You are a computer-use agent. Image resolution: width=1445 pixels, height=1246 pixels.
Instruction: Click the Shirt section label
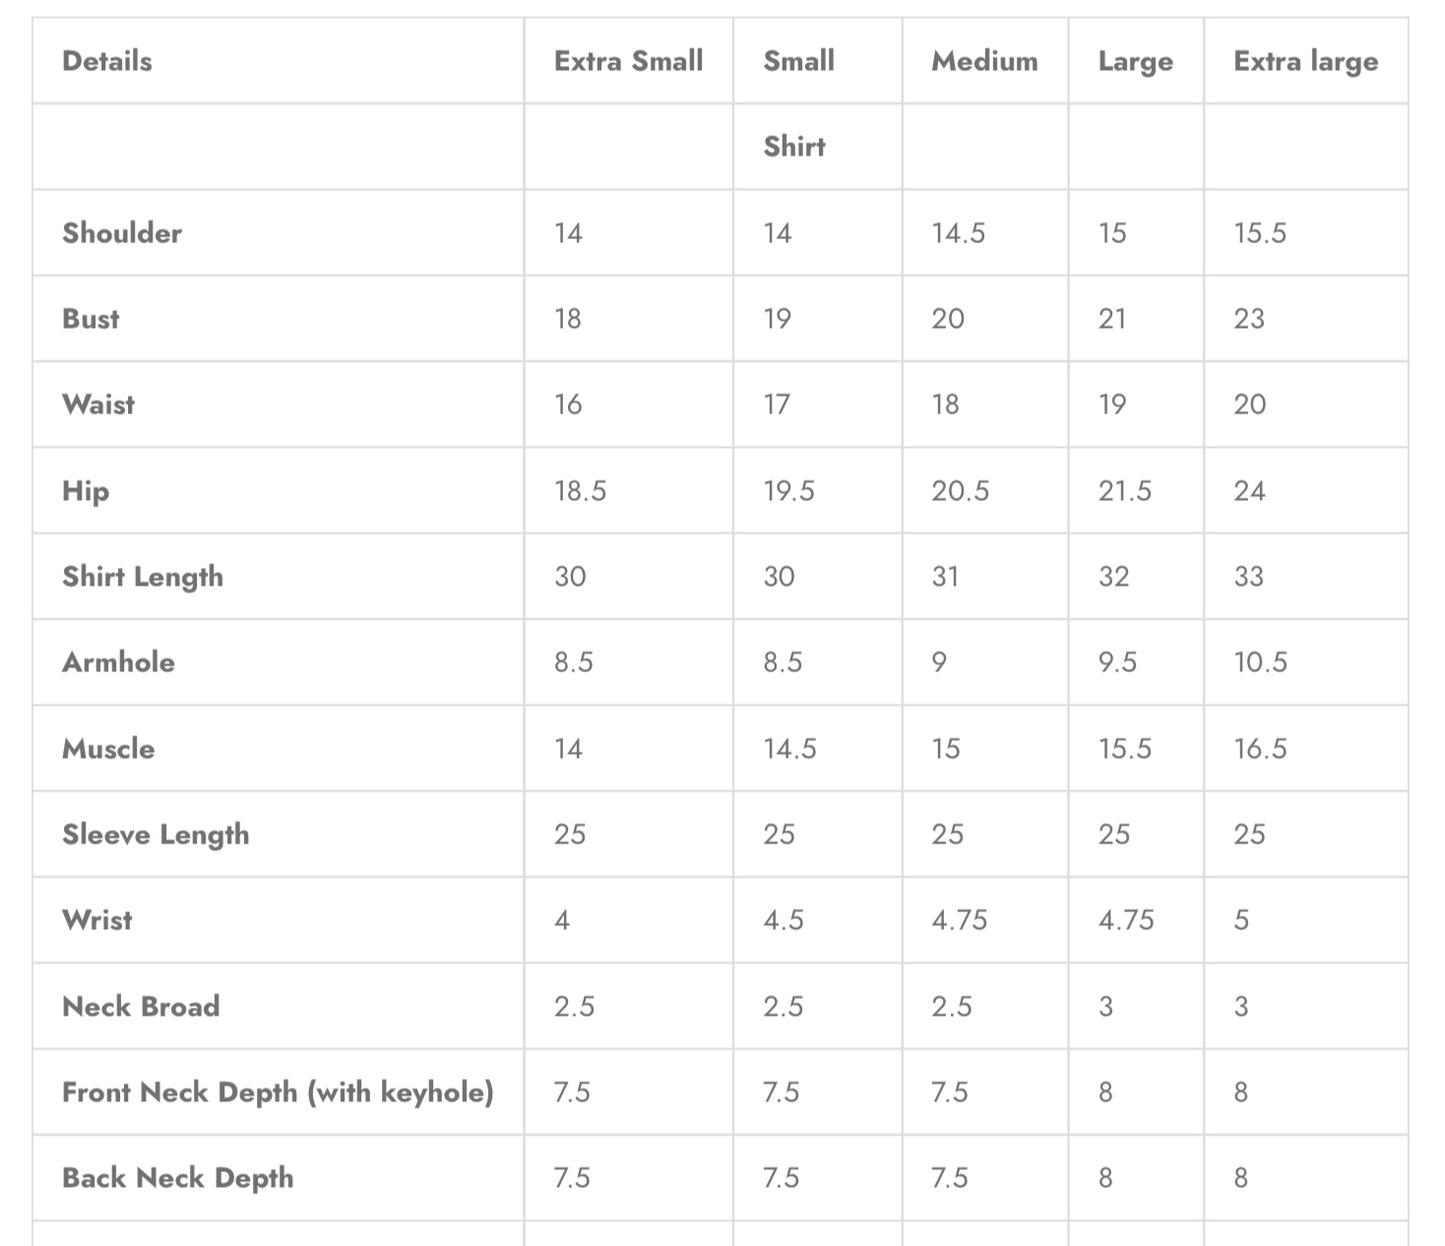click(x=794, y=146)
